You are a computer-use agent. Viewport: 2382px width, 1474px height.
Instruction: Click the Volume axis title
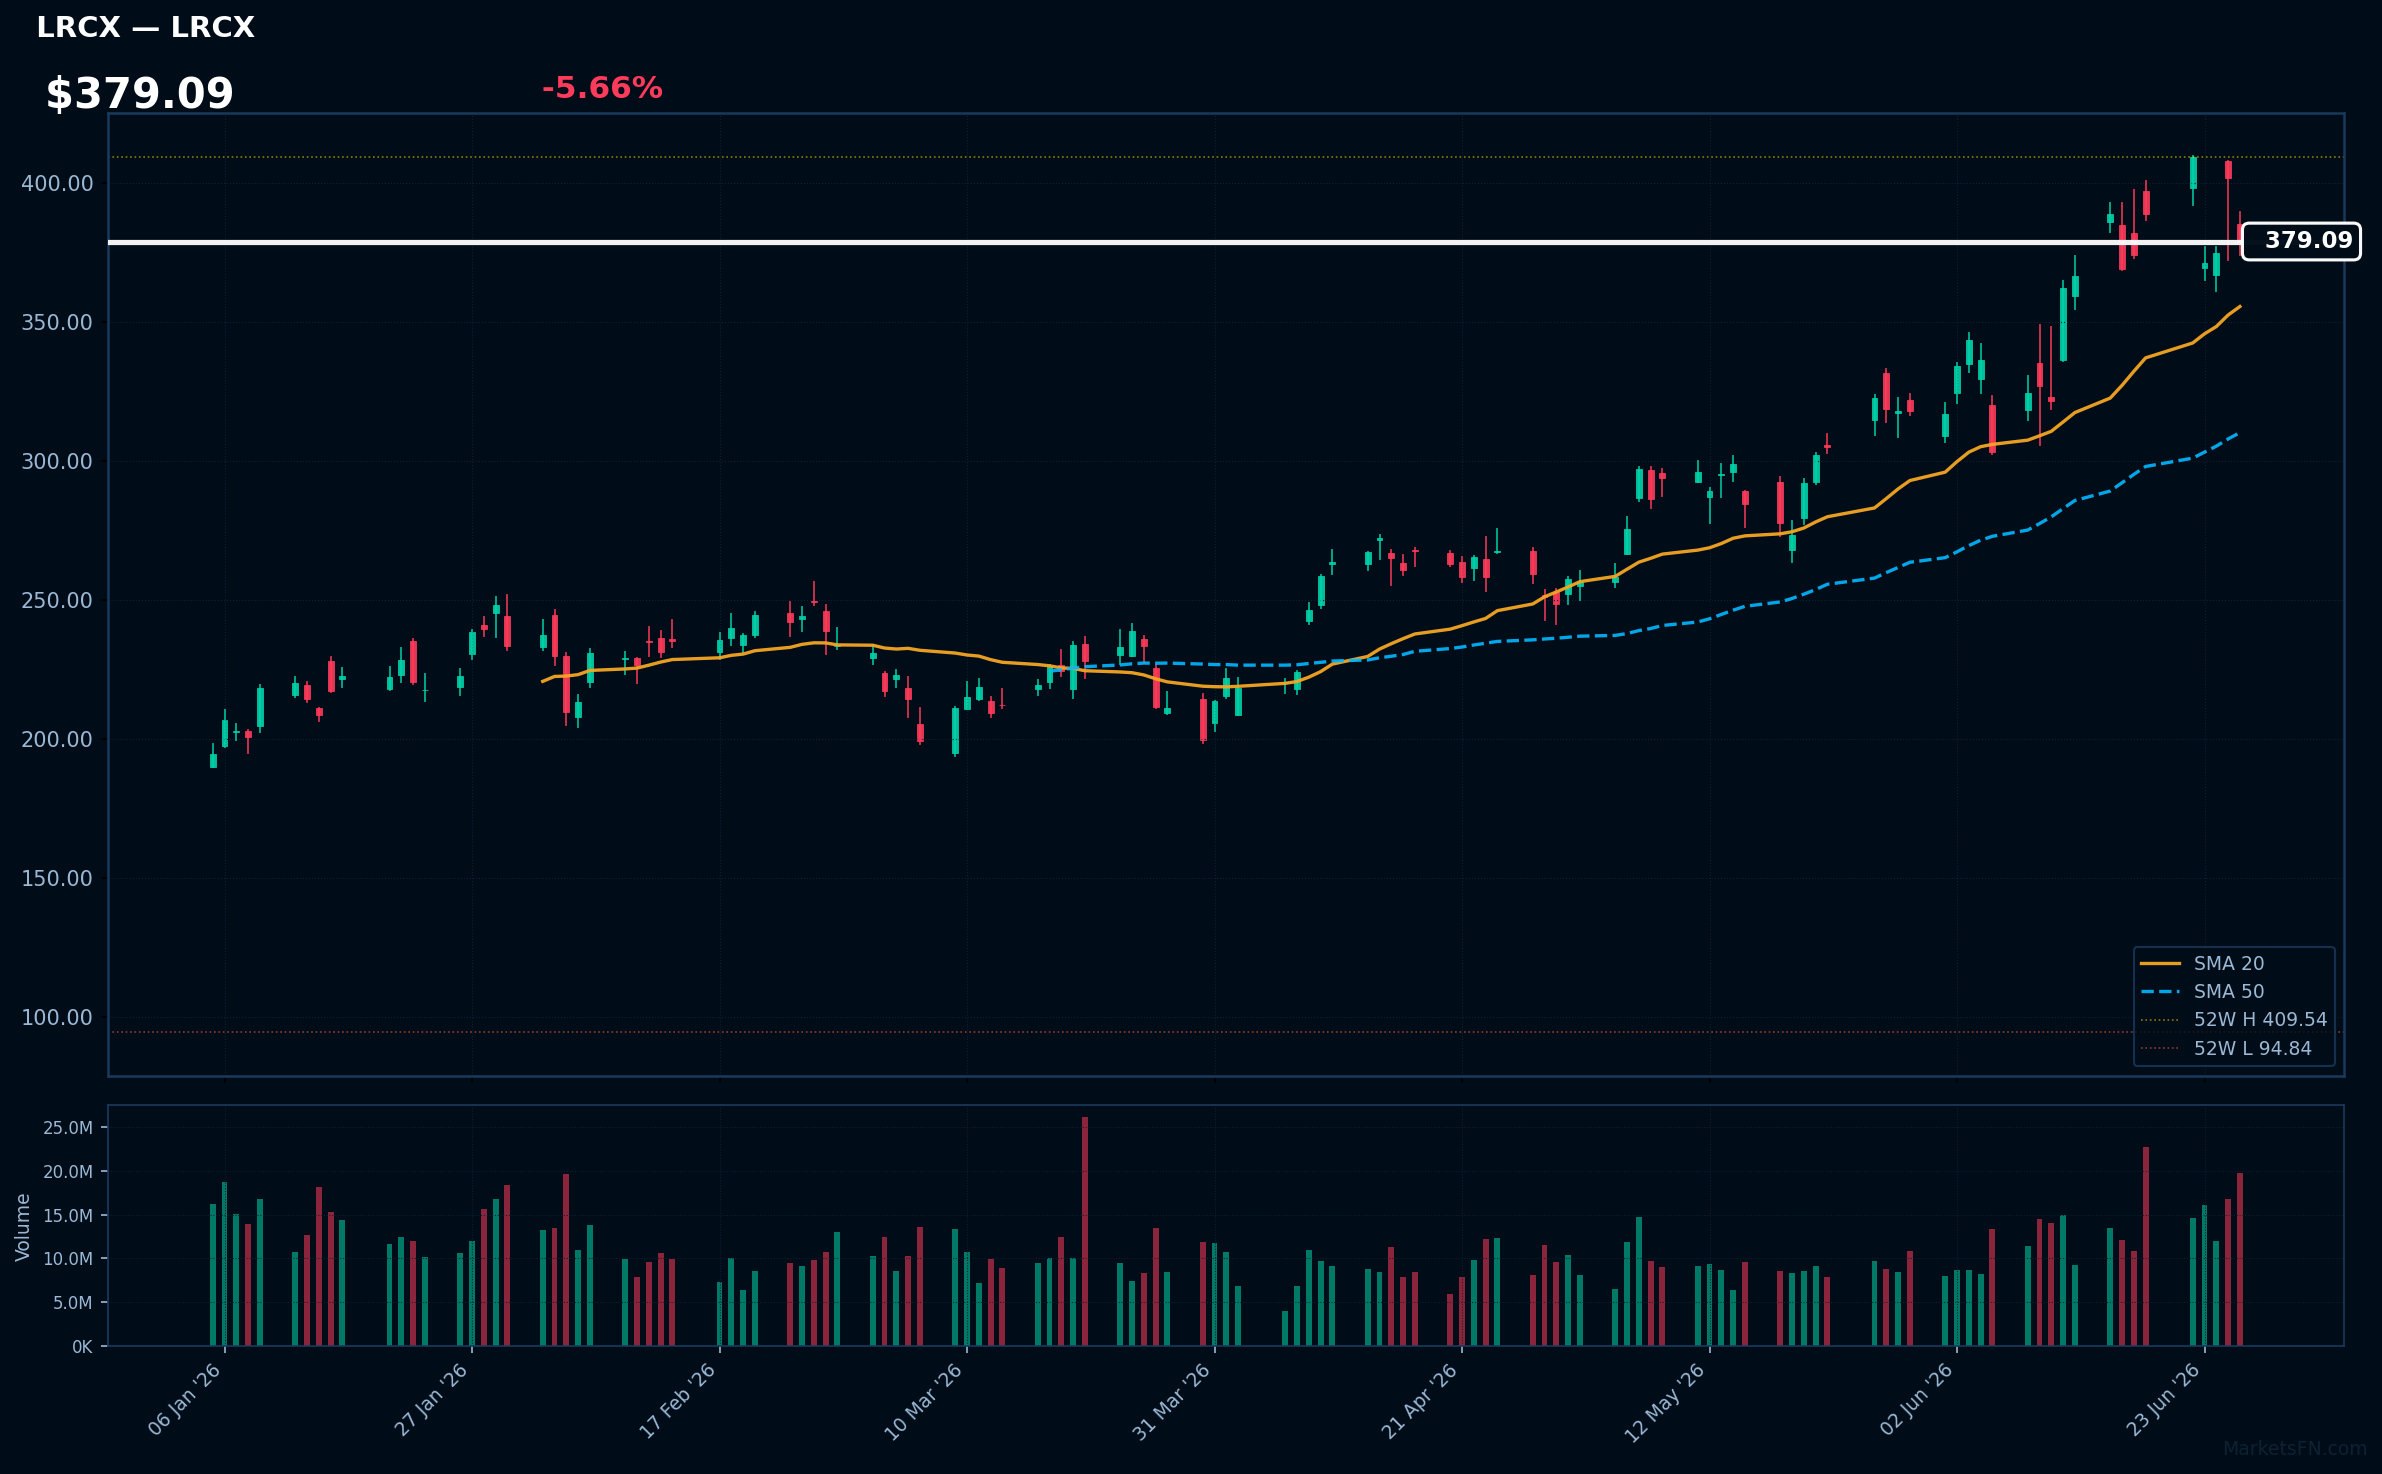[23, 1227]
